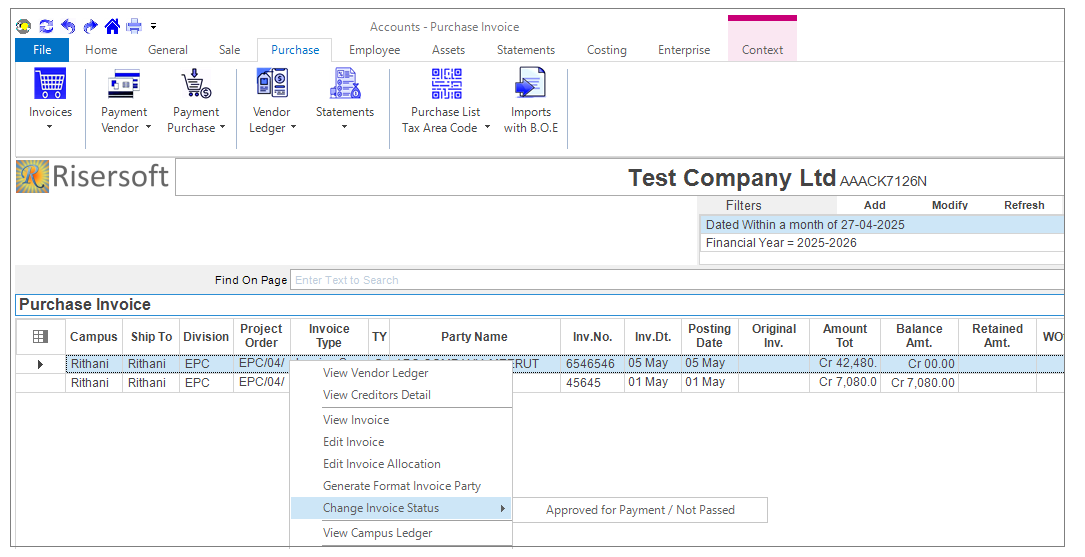Click the Find On Page search field
The image size is (1085, 557).
click(676, 280)
